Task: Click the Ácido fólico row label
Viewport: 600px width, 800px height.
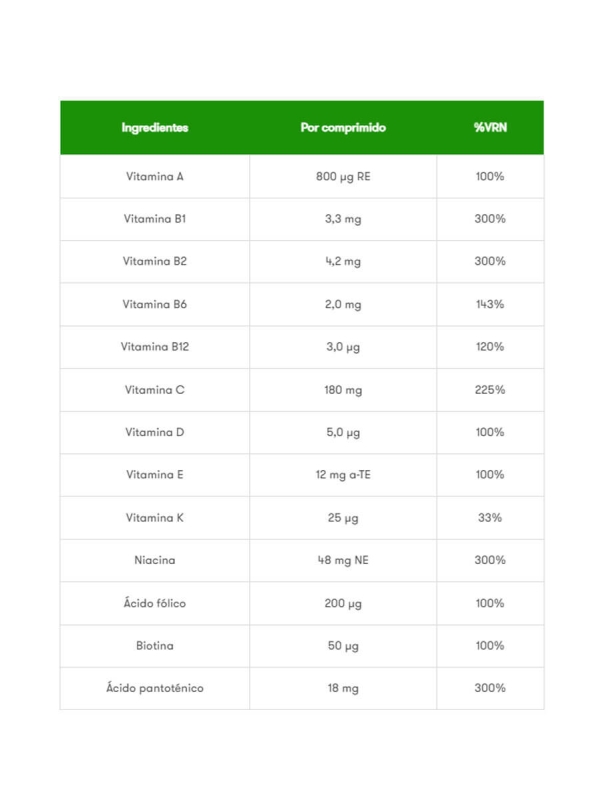Action: (154, 603)
